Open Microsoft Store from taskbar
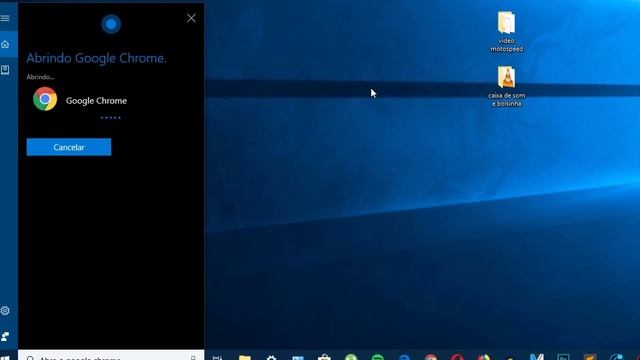 (324, 357)
